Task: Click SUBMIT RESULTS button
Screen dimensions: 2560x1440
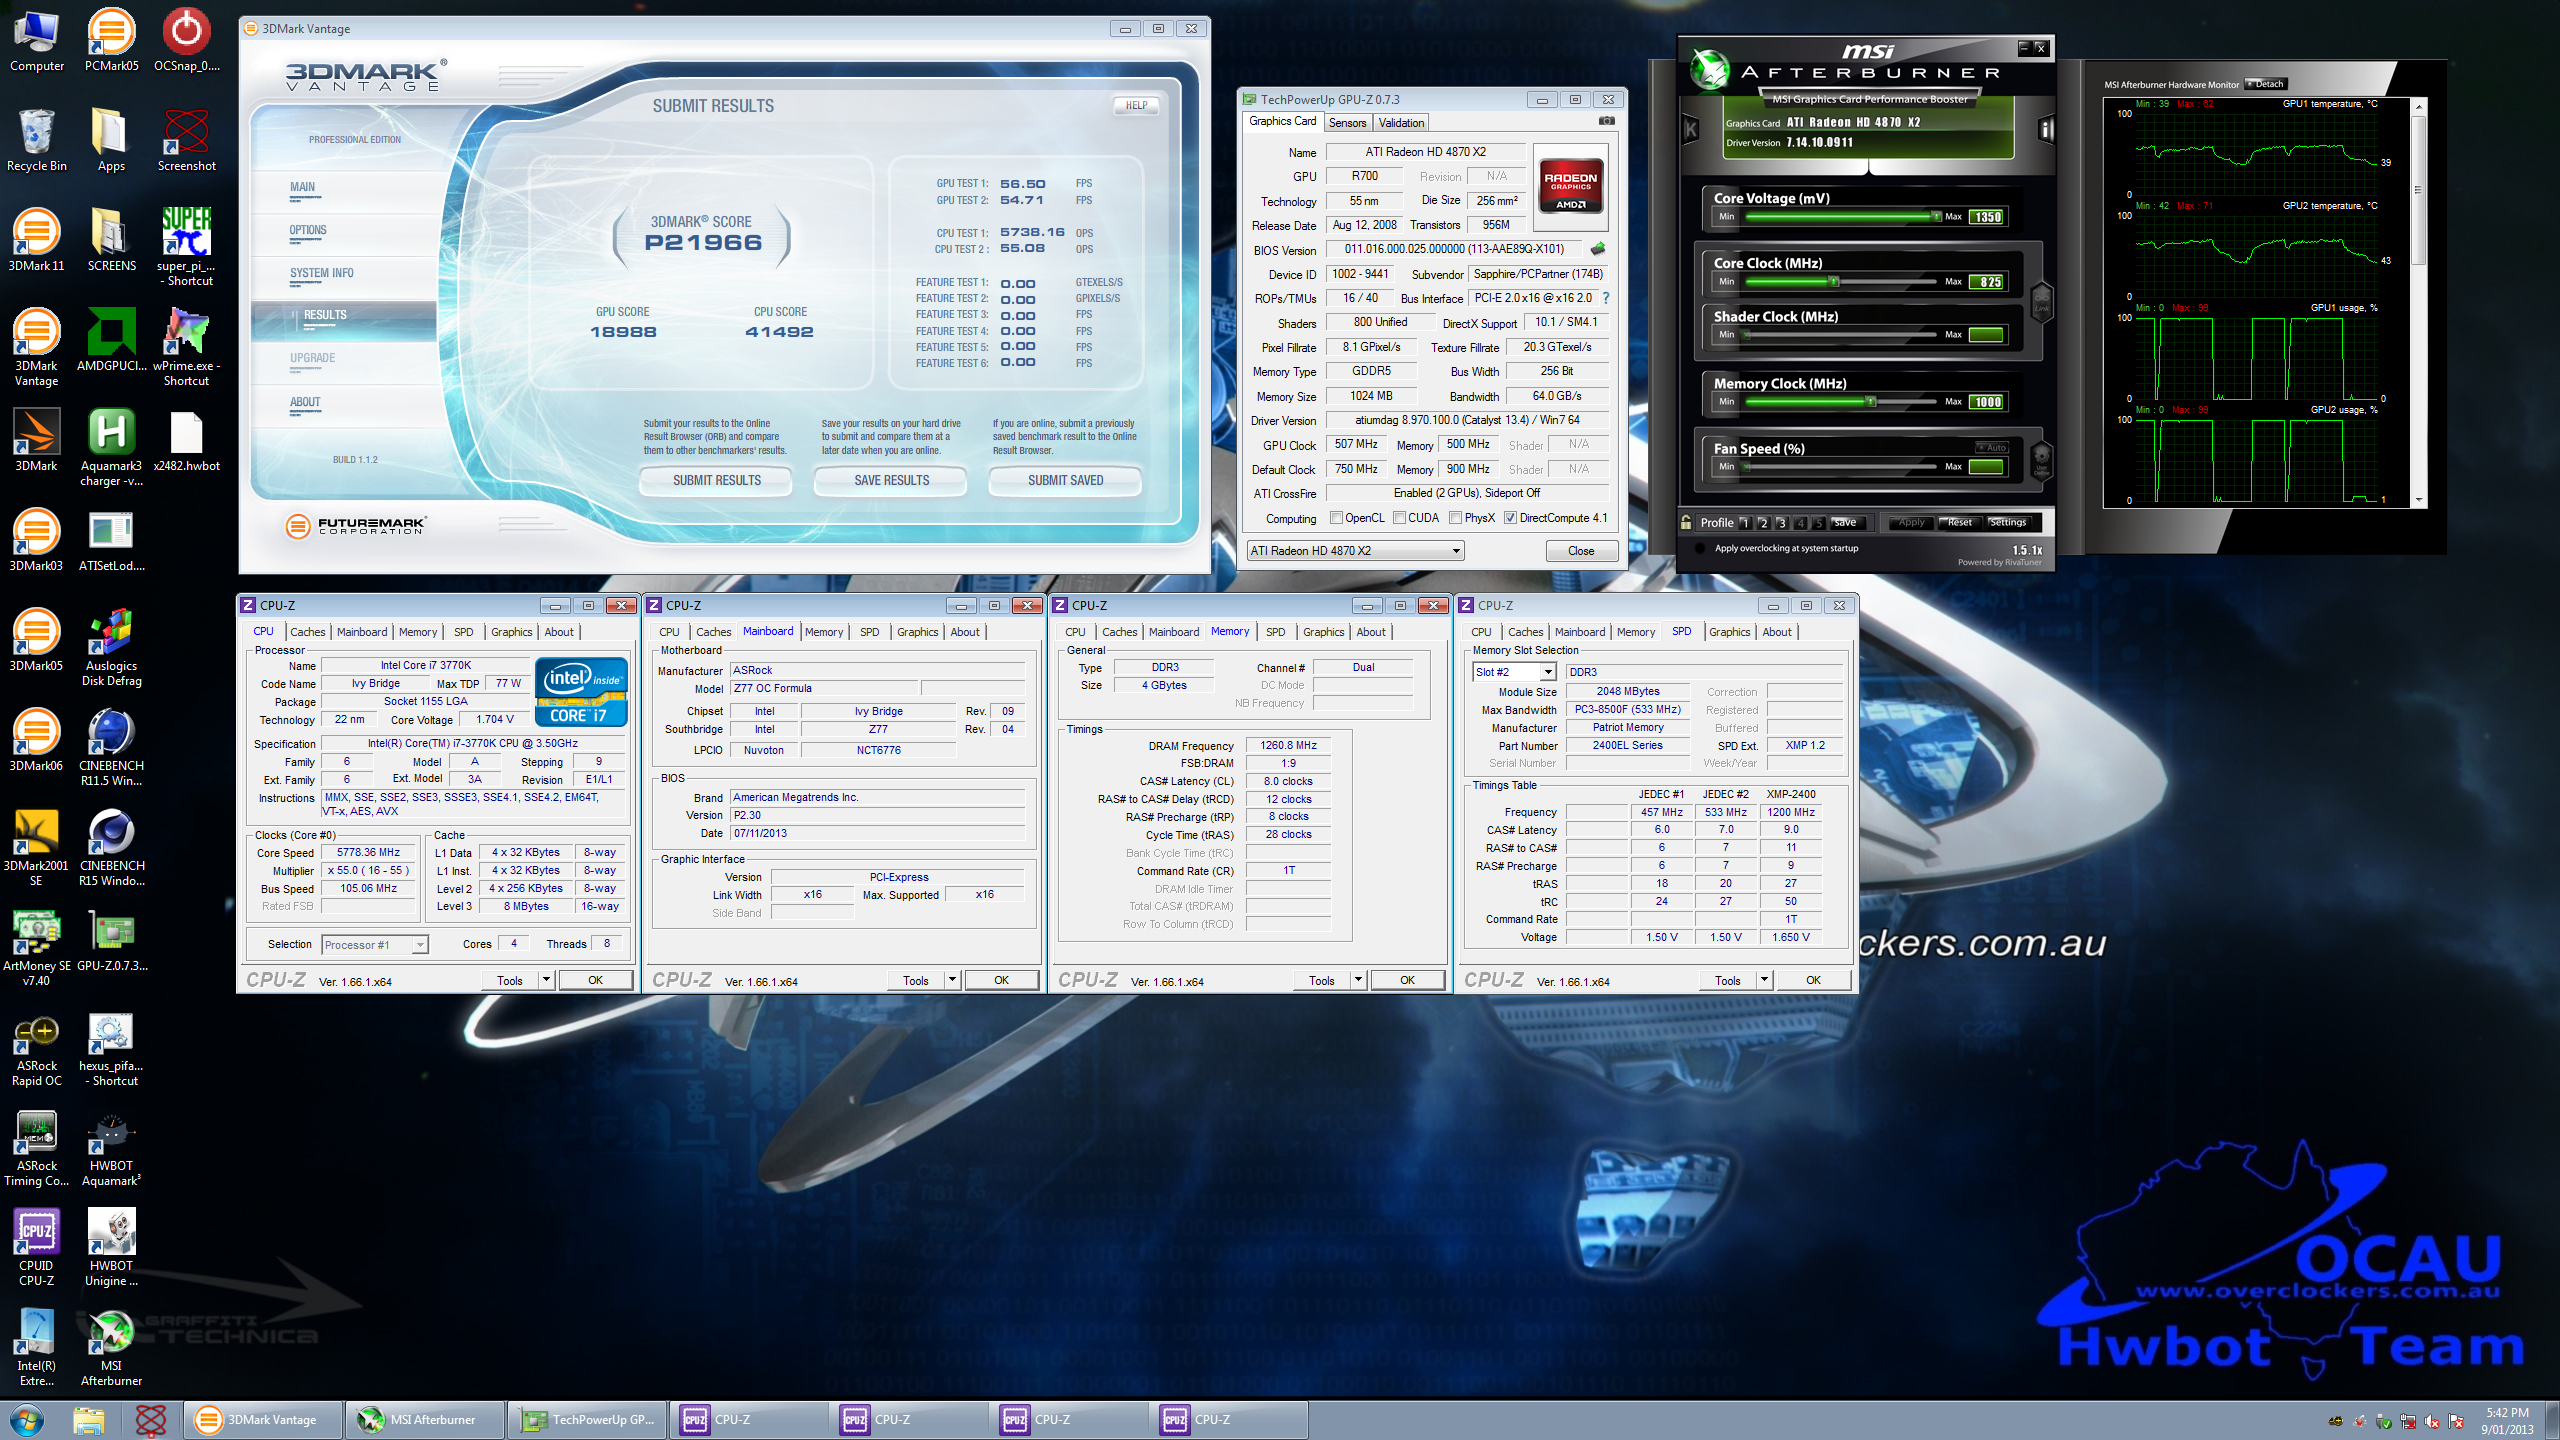Action: click(x=716, y=480)
